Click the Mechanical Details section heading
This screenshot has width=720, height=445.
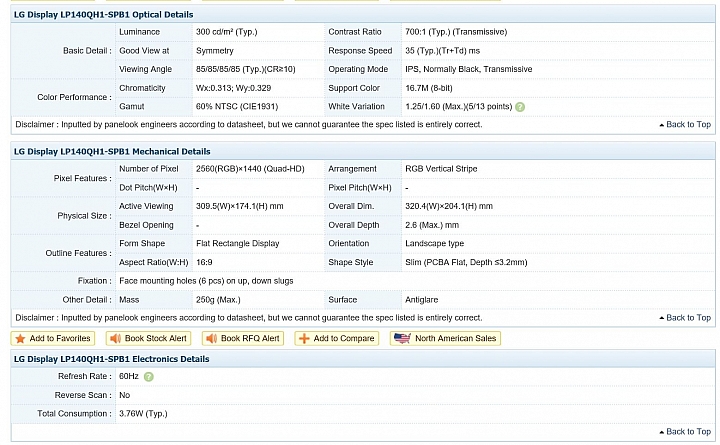point(112,152)
